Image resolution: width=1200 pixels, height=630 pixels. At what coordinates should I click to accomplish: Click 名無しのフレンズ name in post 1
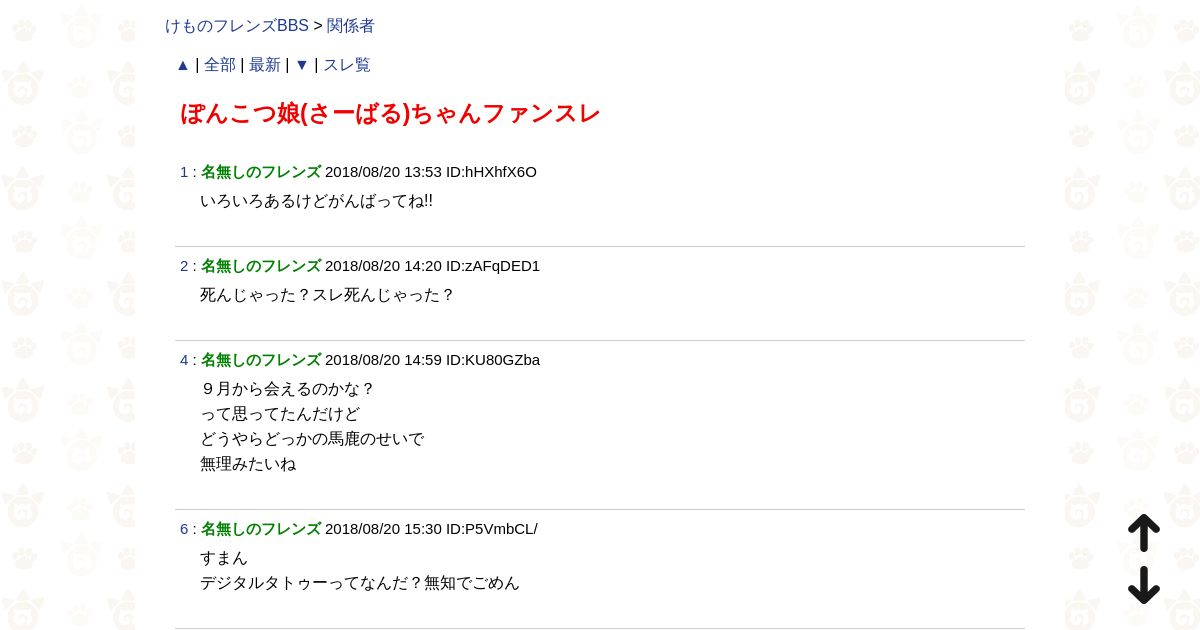coord(261,172)
